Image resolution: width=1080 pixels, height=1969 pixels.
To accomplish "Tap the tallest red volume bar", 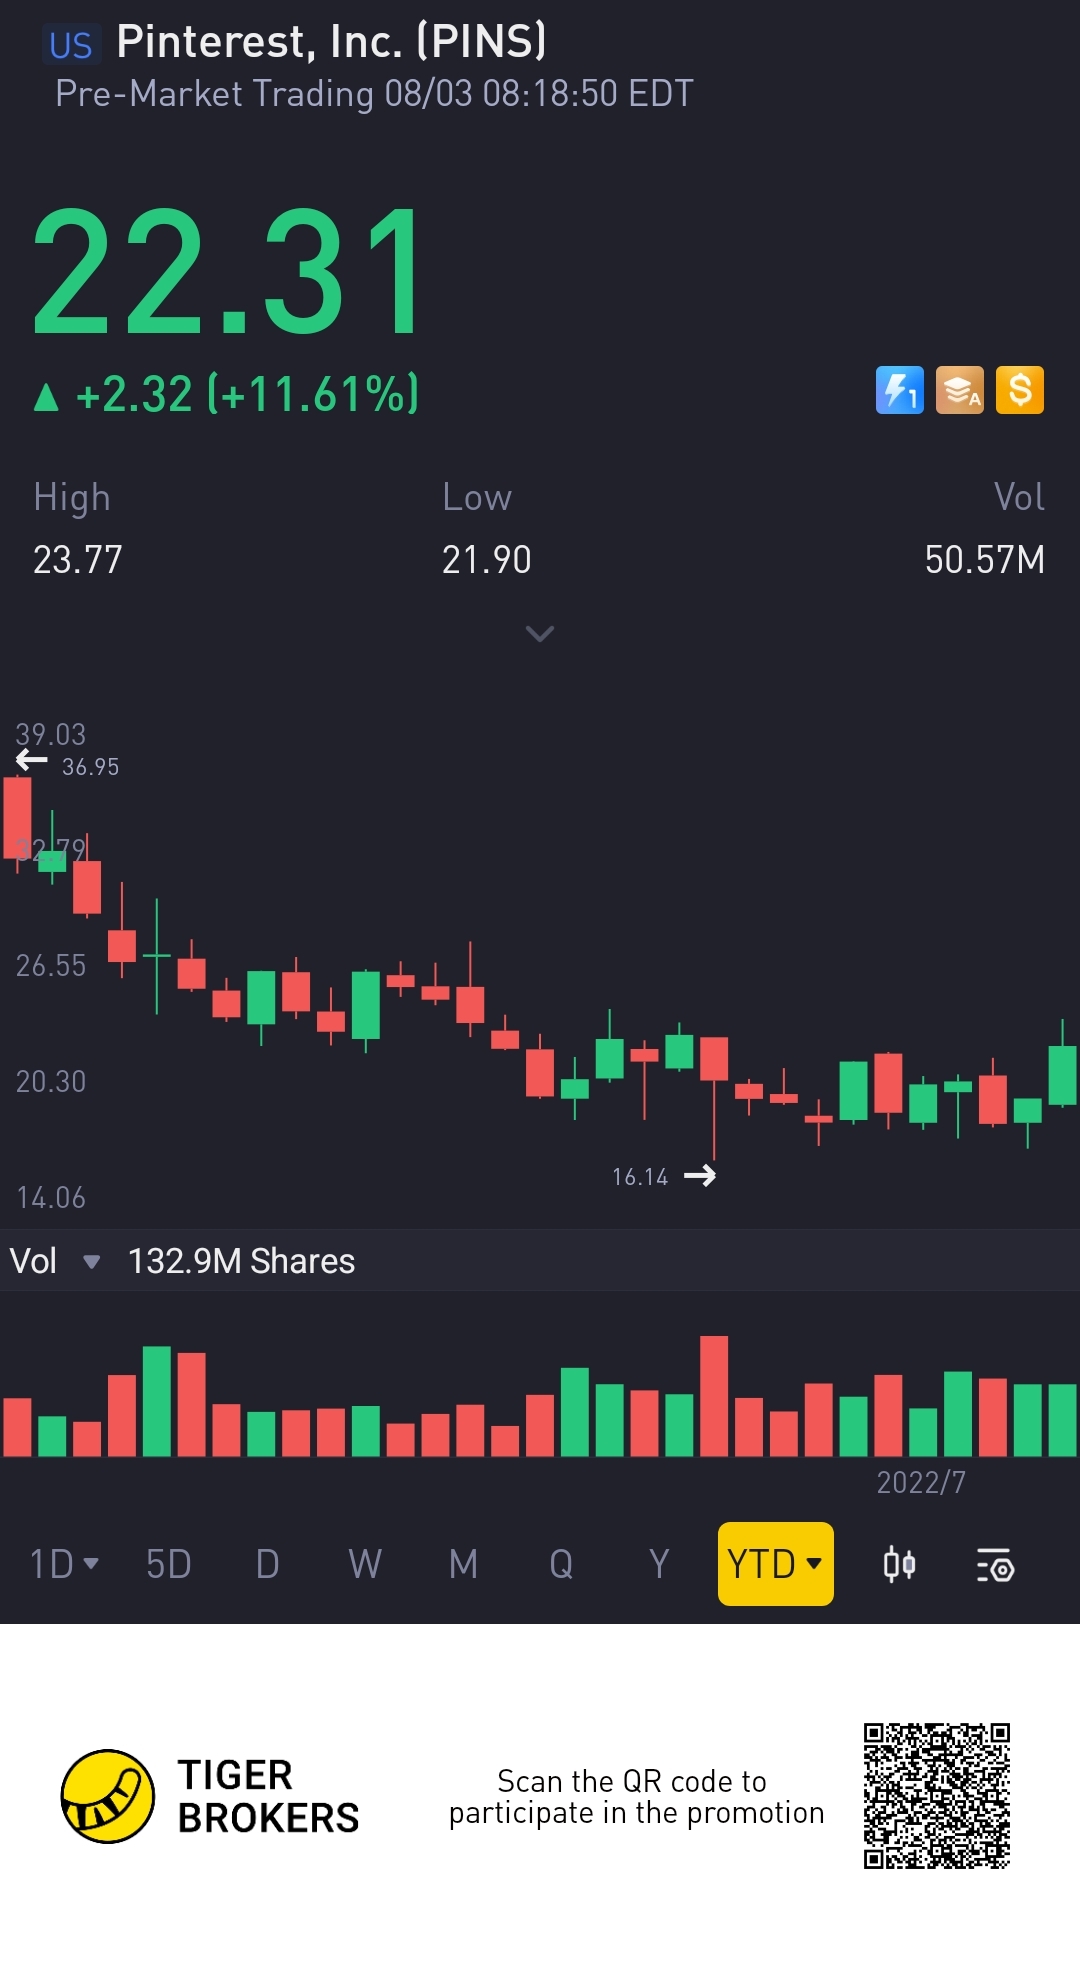I will pyautogui.click(x=714, y=1396).
